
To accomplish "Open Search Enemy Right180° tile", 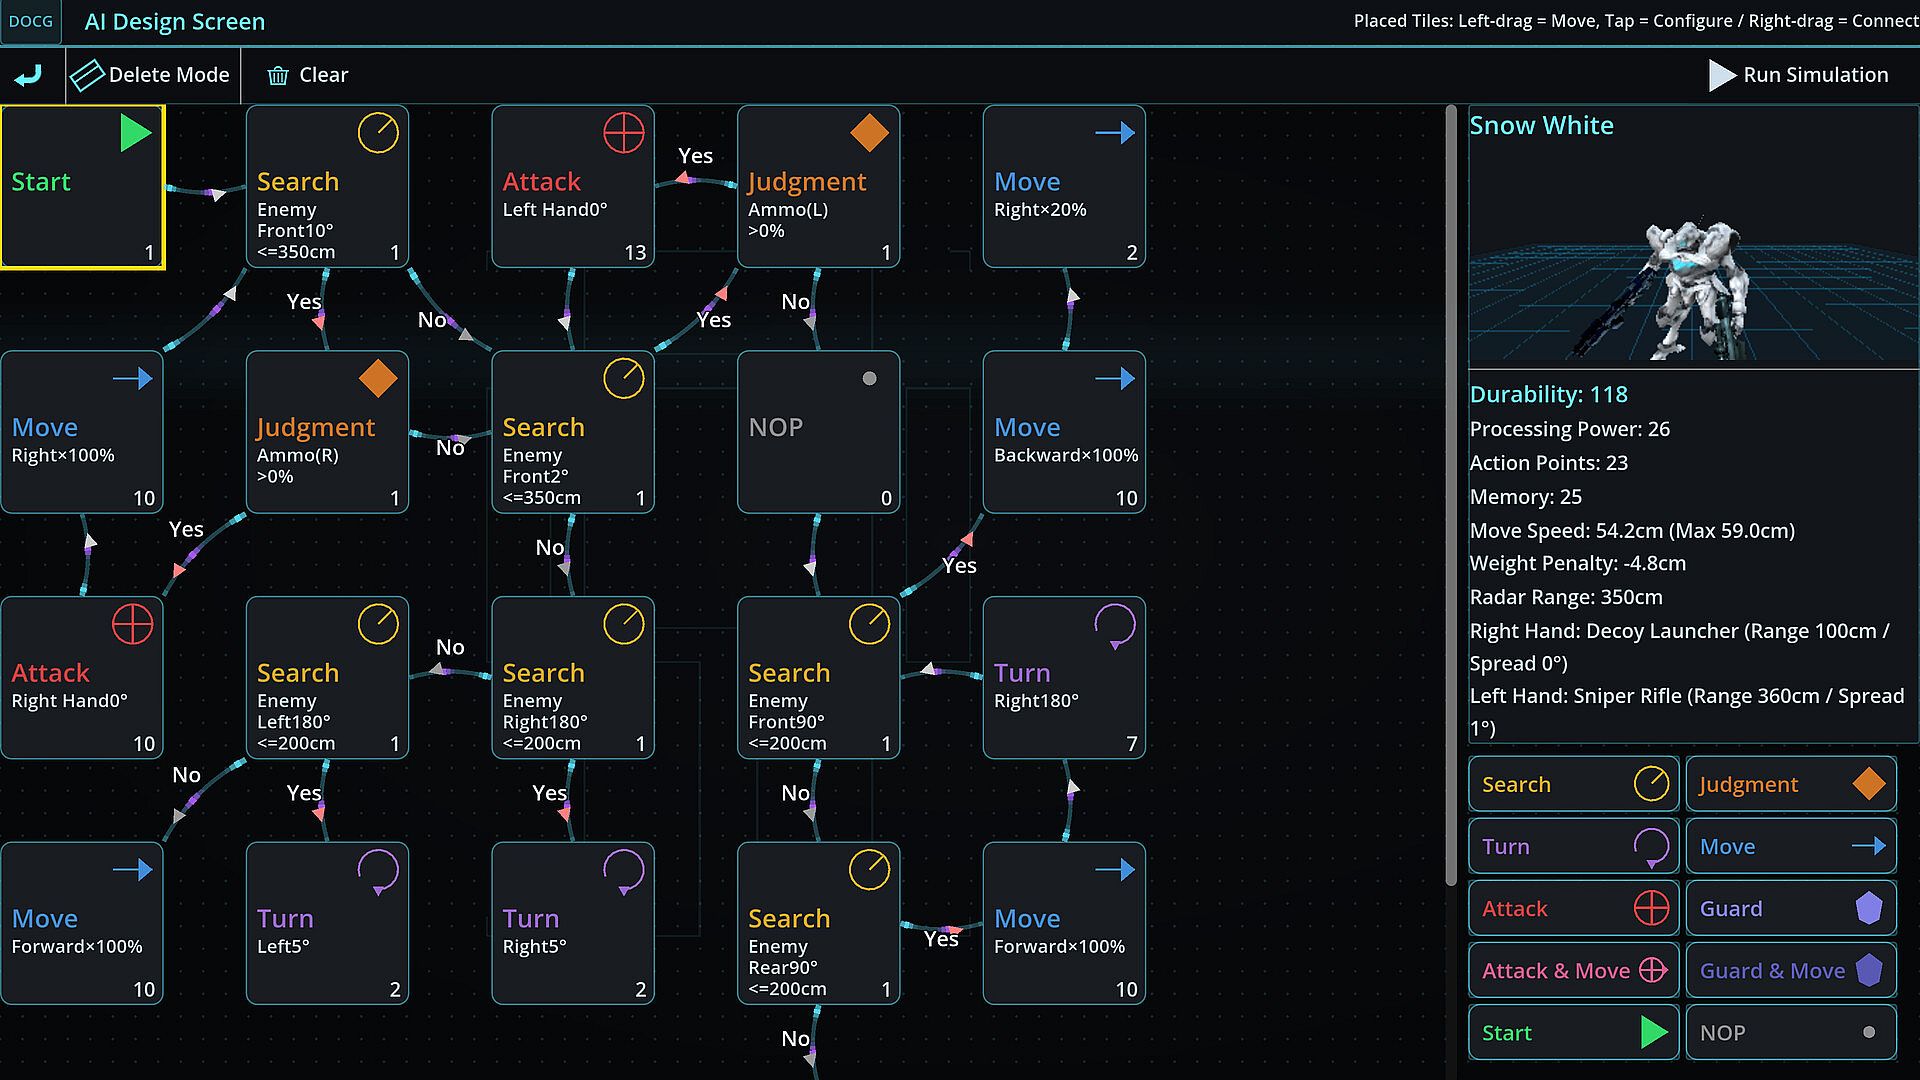I will pyautogui.click(x=573, y=678).
